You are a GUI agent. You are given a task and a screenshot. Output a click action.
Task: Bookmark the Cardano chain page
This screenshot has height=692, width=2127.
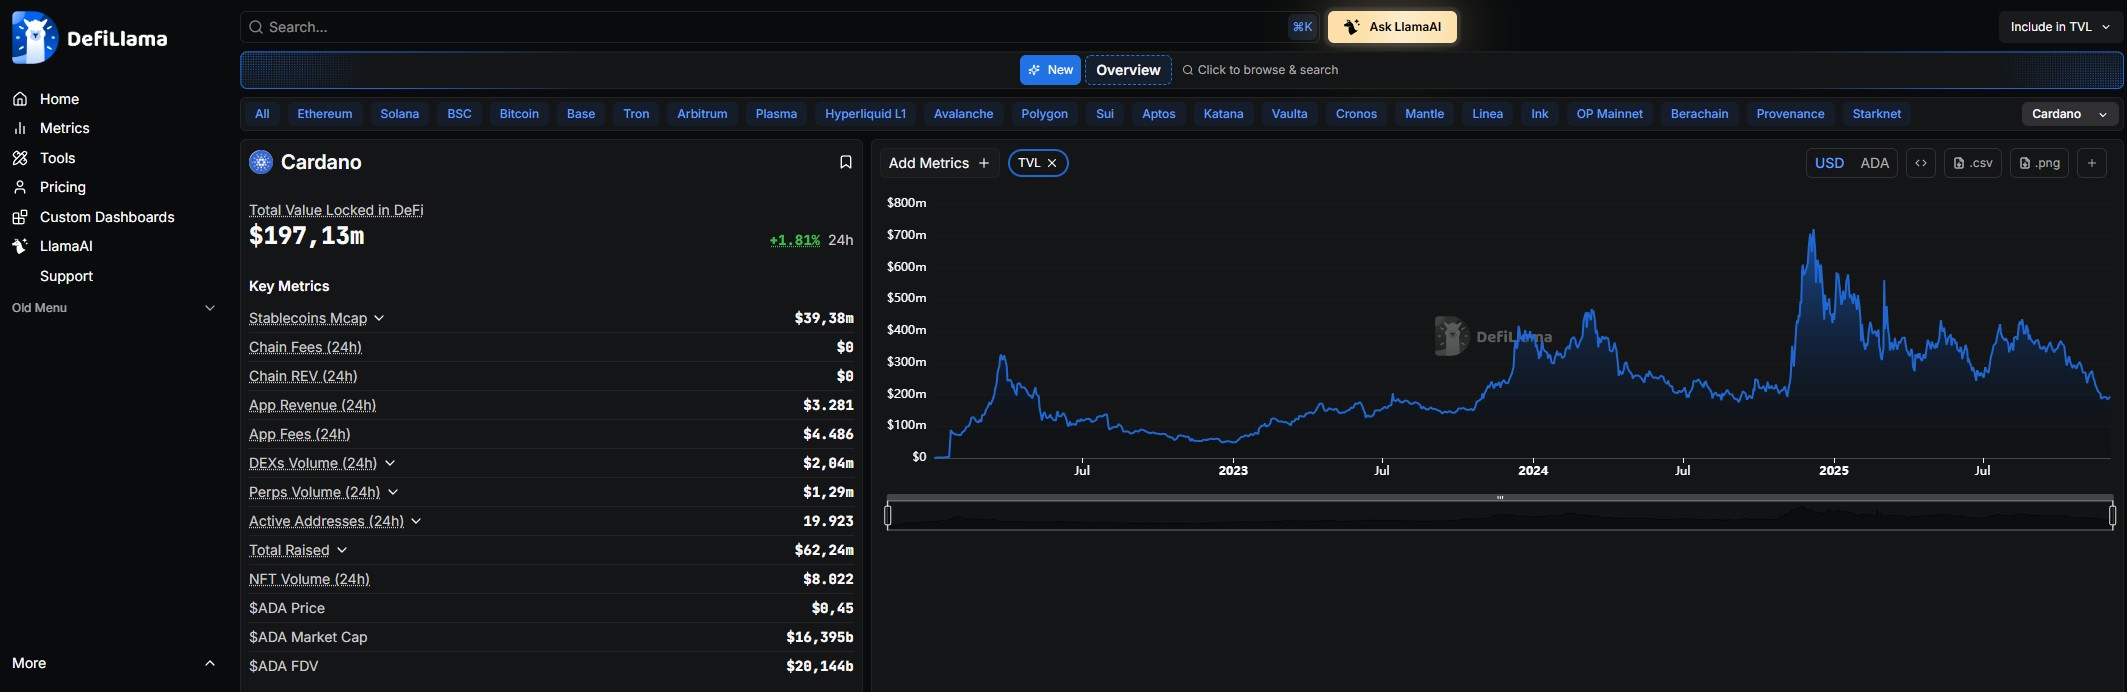(845, 162)
